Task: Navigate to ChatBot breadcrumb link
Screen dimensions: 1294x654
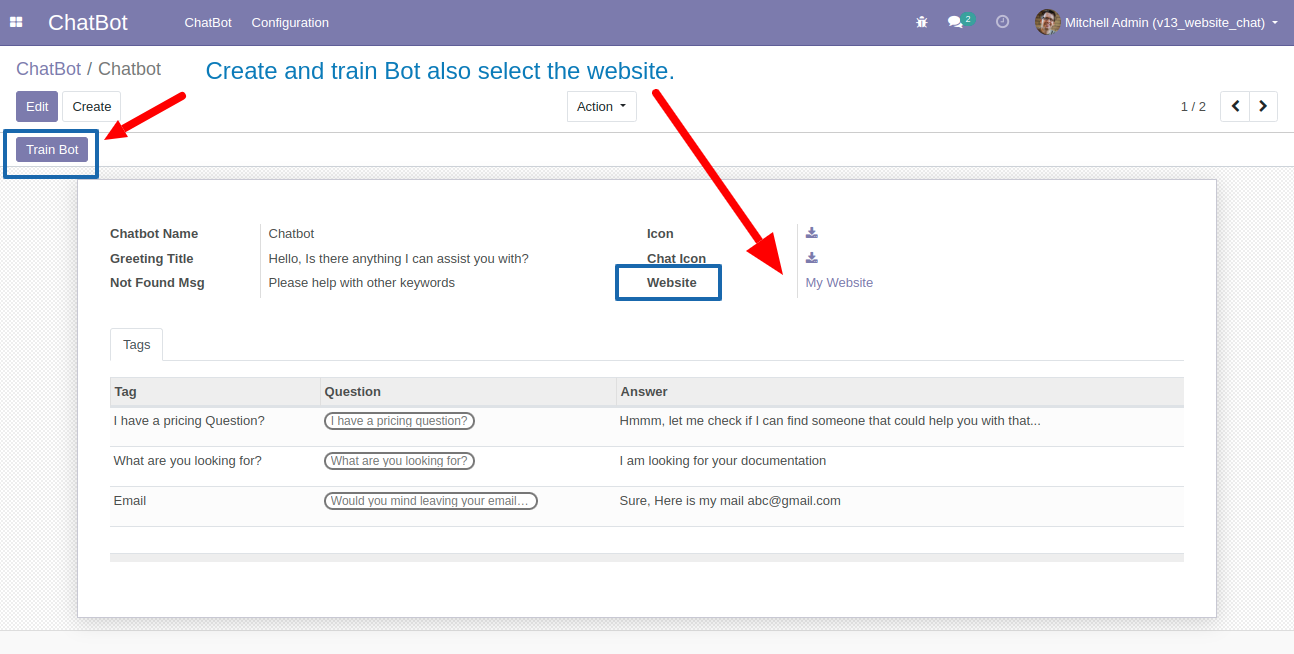Action: point(48,69)
